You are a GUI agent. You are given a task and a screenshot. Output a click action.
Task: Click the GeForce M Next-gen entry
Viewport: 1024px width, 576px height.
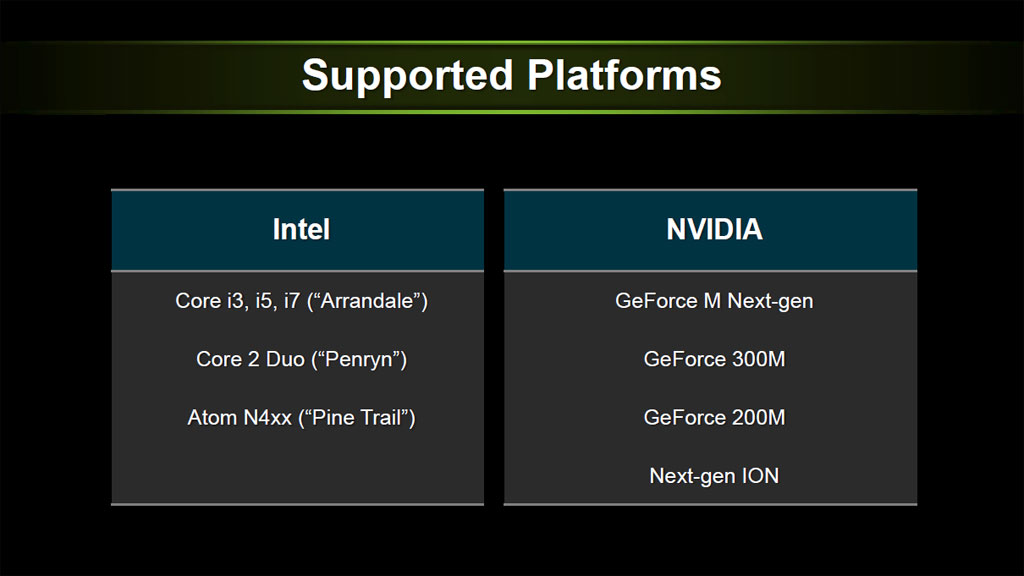[714, 301]
